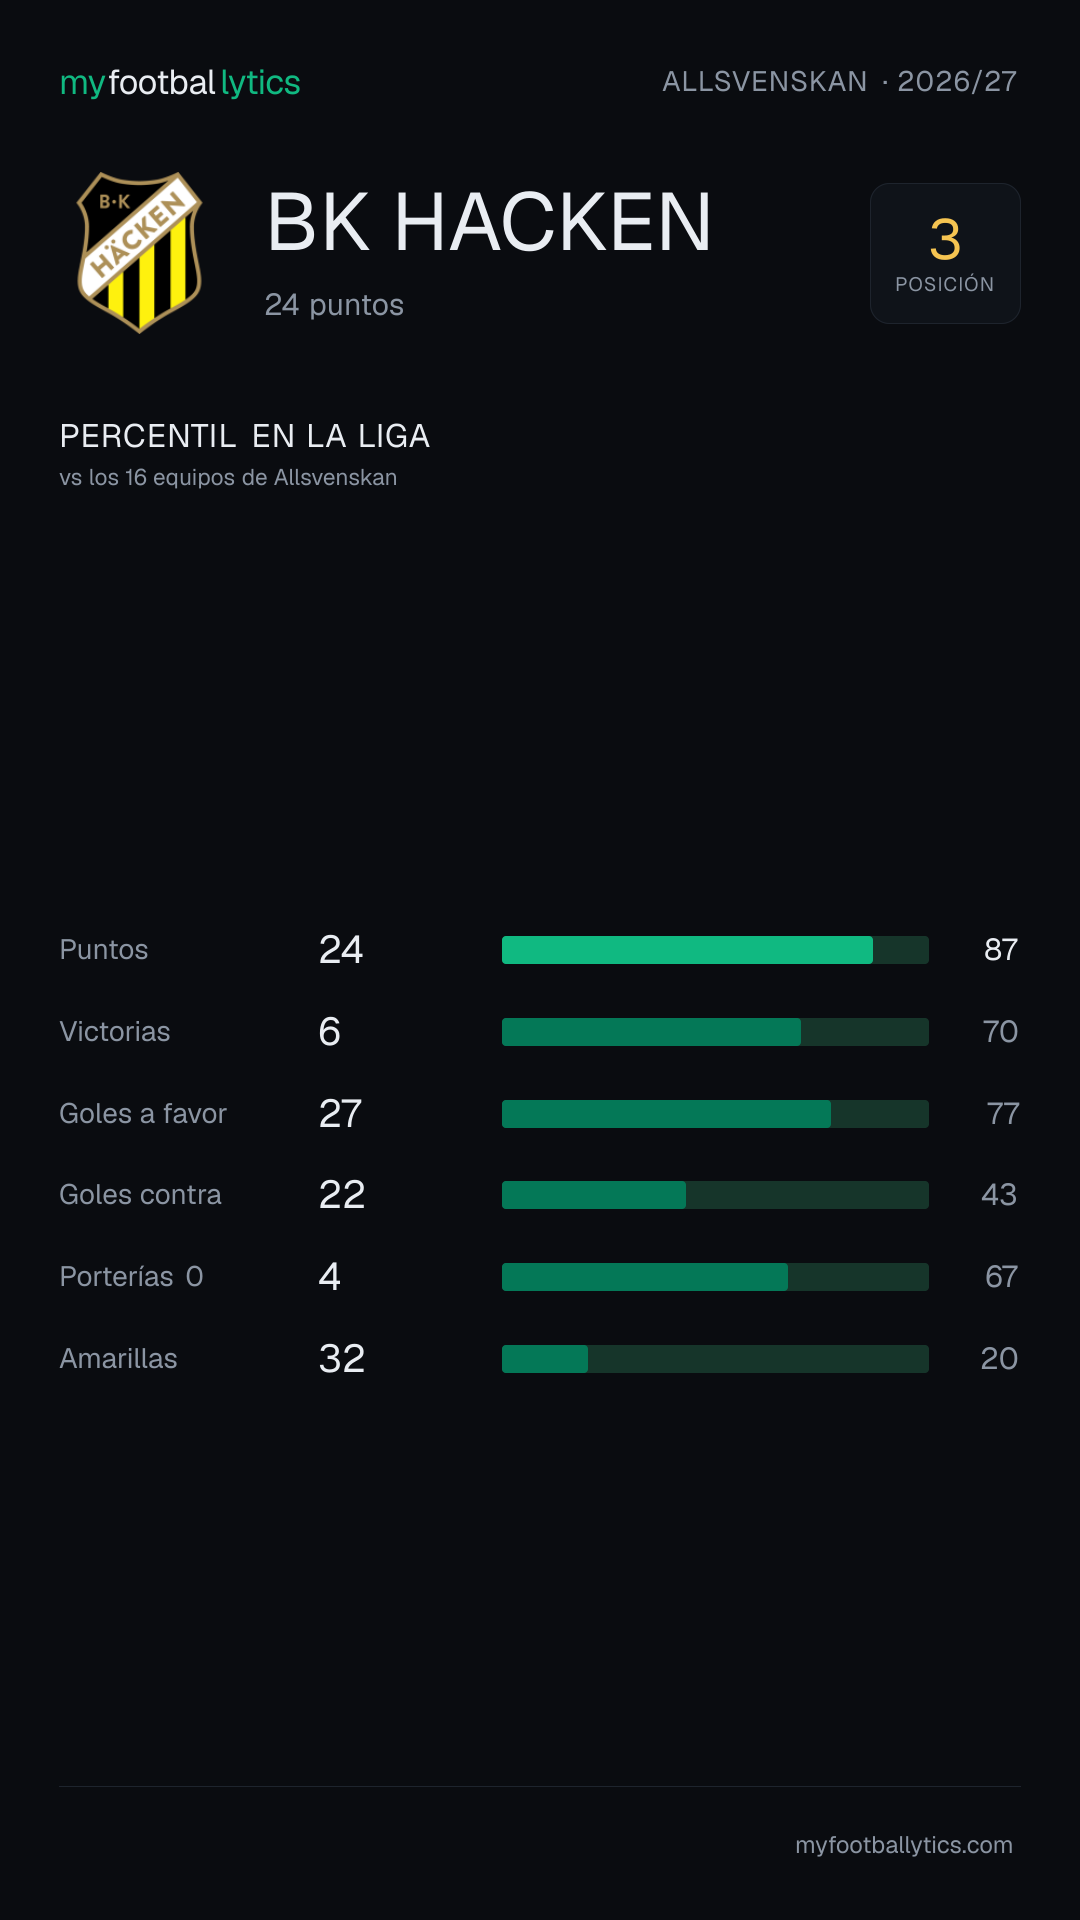Viewport: 1080px width, 1920px height.
Task: Open the myfootballytics.com footer link
Action: point(904,1845)
